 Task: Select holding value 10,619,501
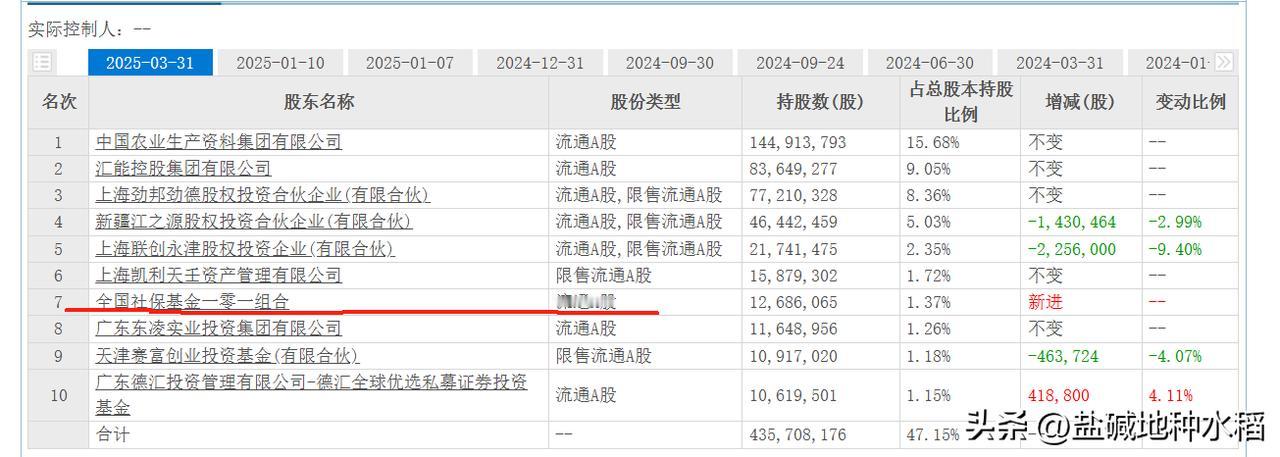tap(793, 395)
